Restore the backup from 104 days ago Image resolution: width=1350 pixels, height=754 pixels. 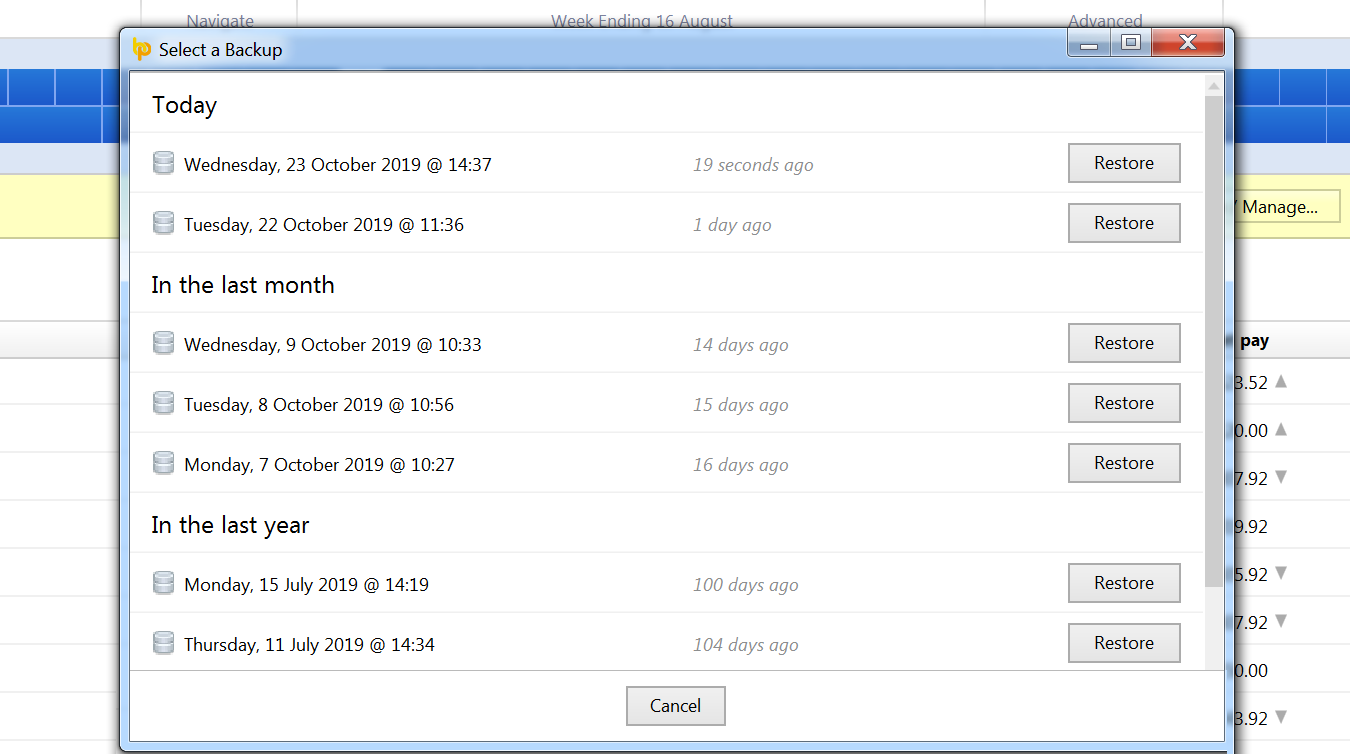(x=1123, y=643)
